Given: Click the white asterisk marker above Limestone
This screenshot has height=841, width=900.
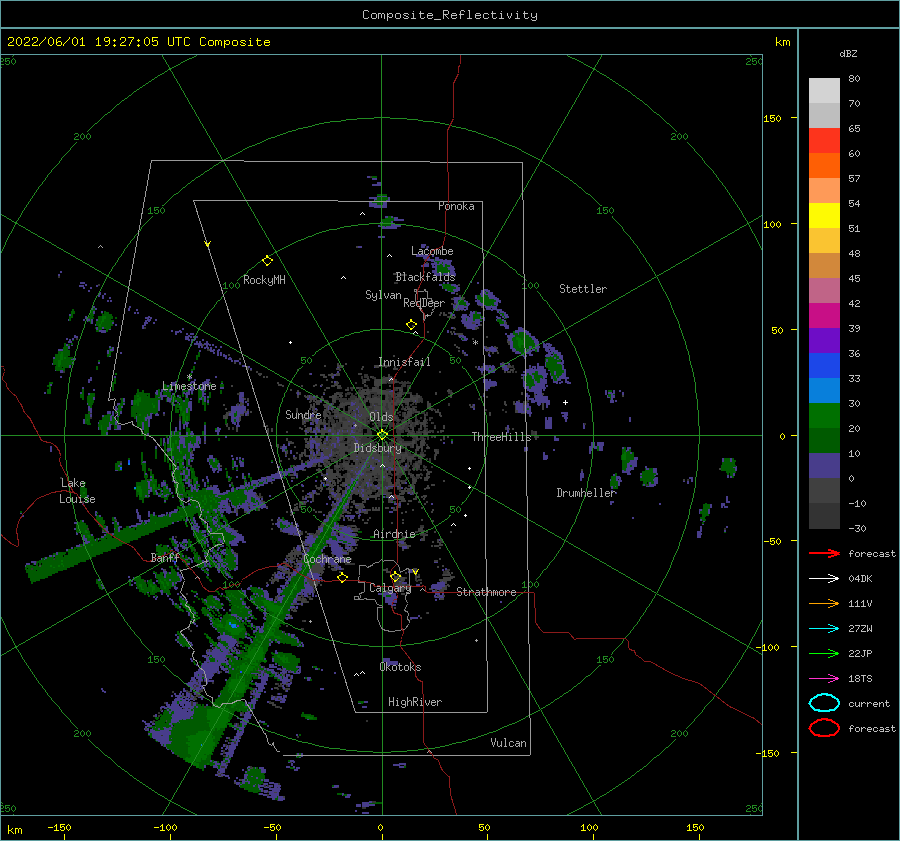Looking at the screenshot, I should (x=189, y=377).
